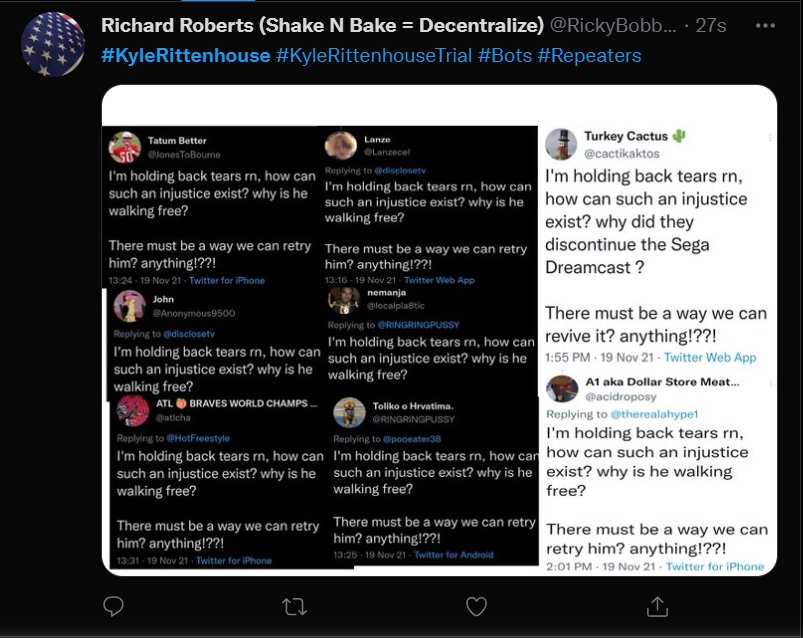
Task: Open Richard Roberts' profile via display name
Action: coord(322,25)
